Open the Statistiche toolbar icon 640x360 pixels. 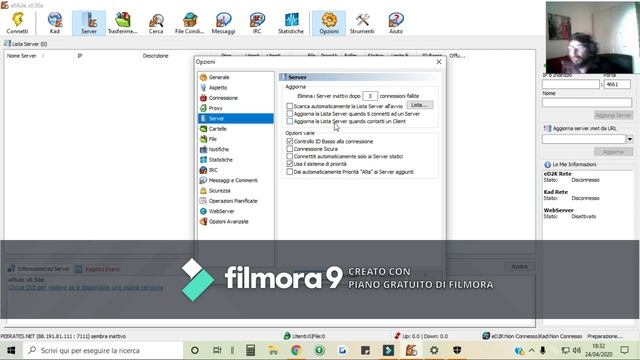(x=291, y=23)
